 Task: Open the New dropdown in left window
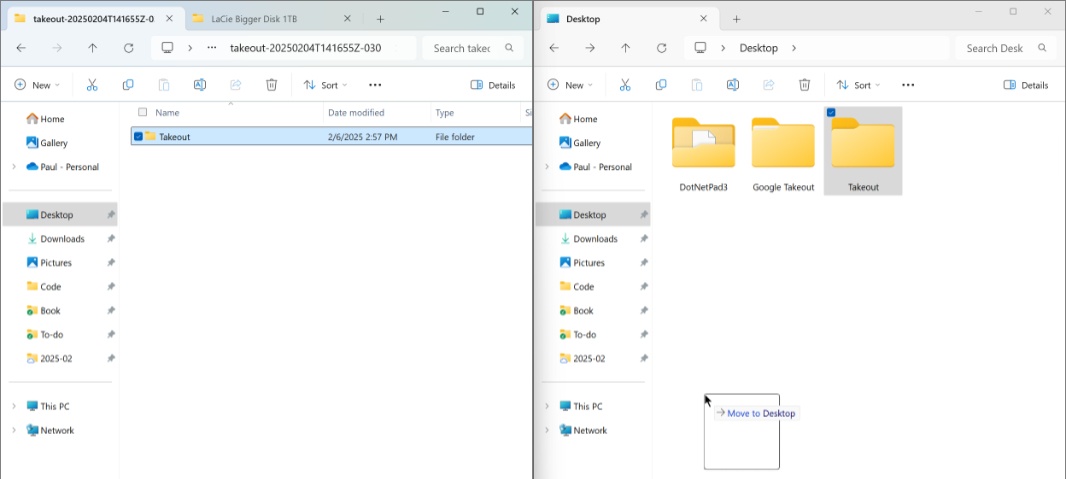[x=37, y=85]
